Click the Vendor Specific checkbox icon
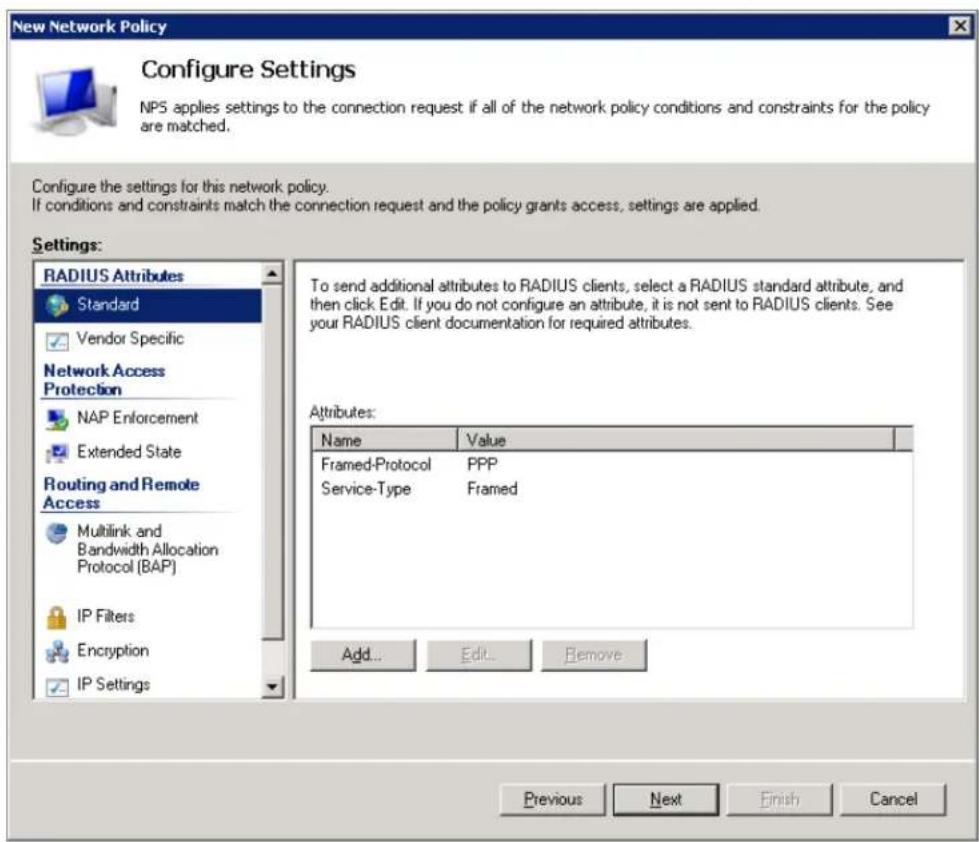 pos(57,340)
